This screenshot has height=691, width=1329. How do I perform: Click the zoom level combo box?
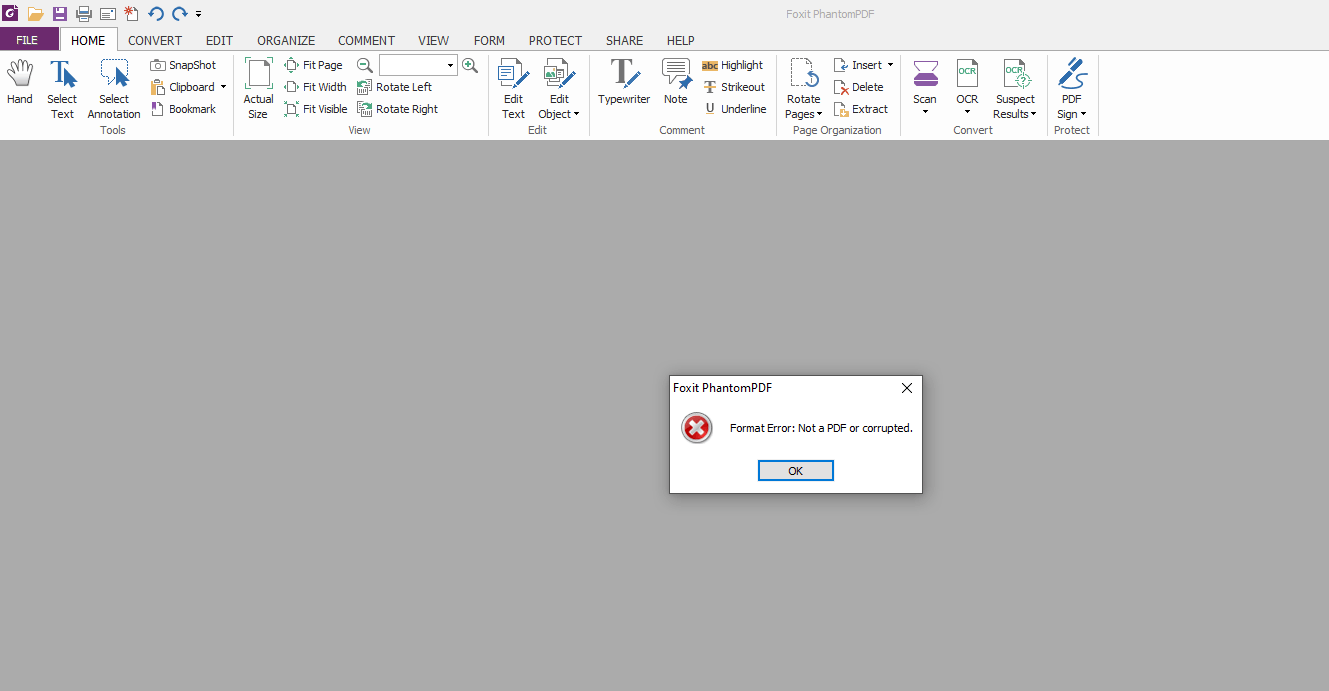(417, 64)
